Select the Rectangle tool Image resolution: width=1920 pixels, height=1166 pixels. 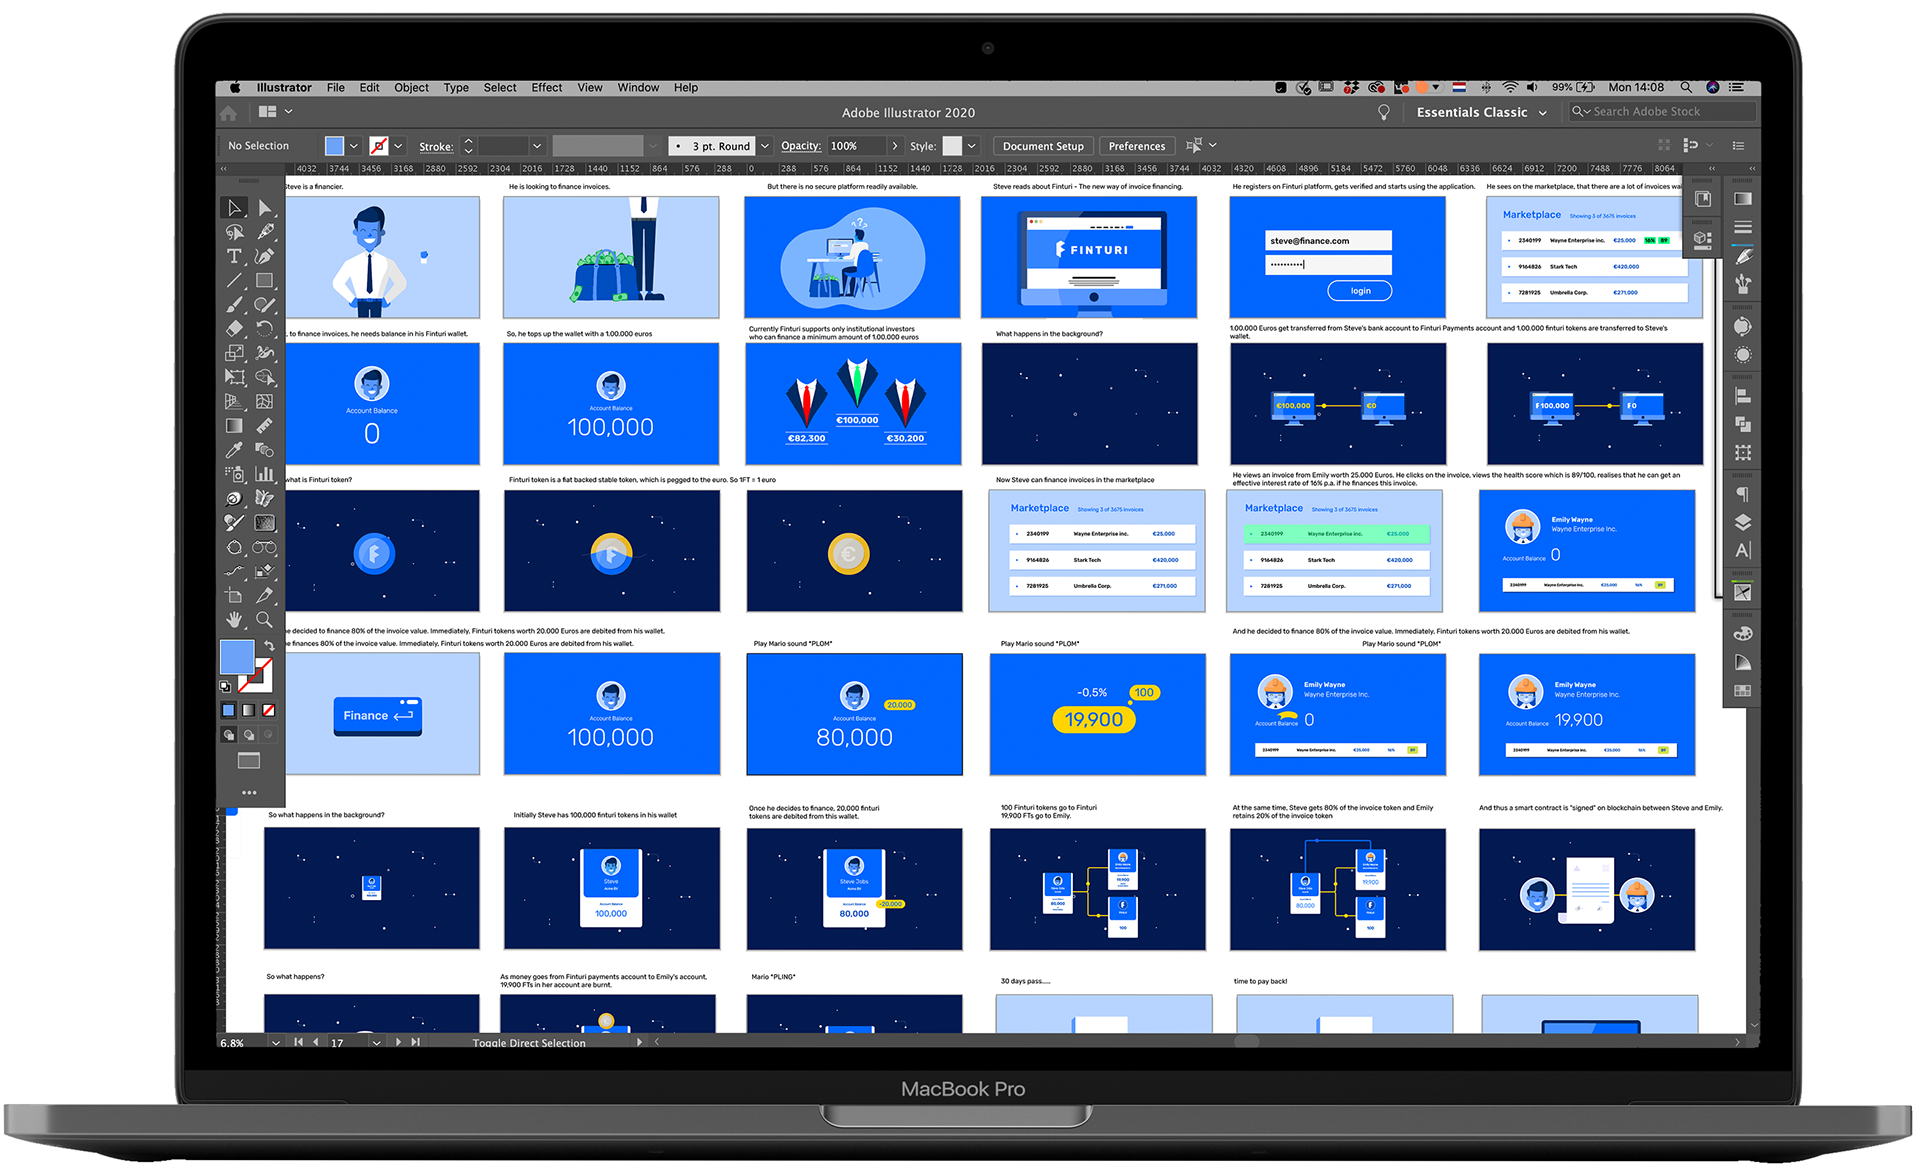264,281
